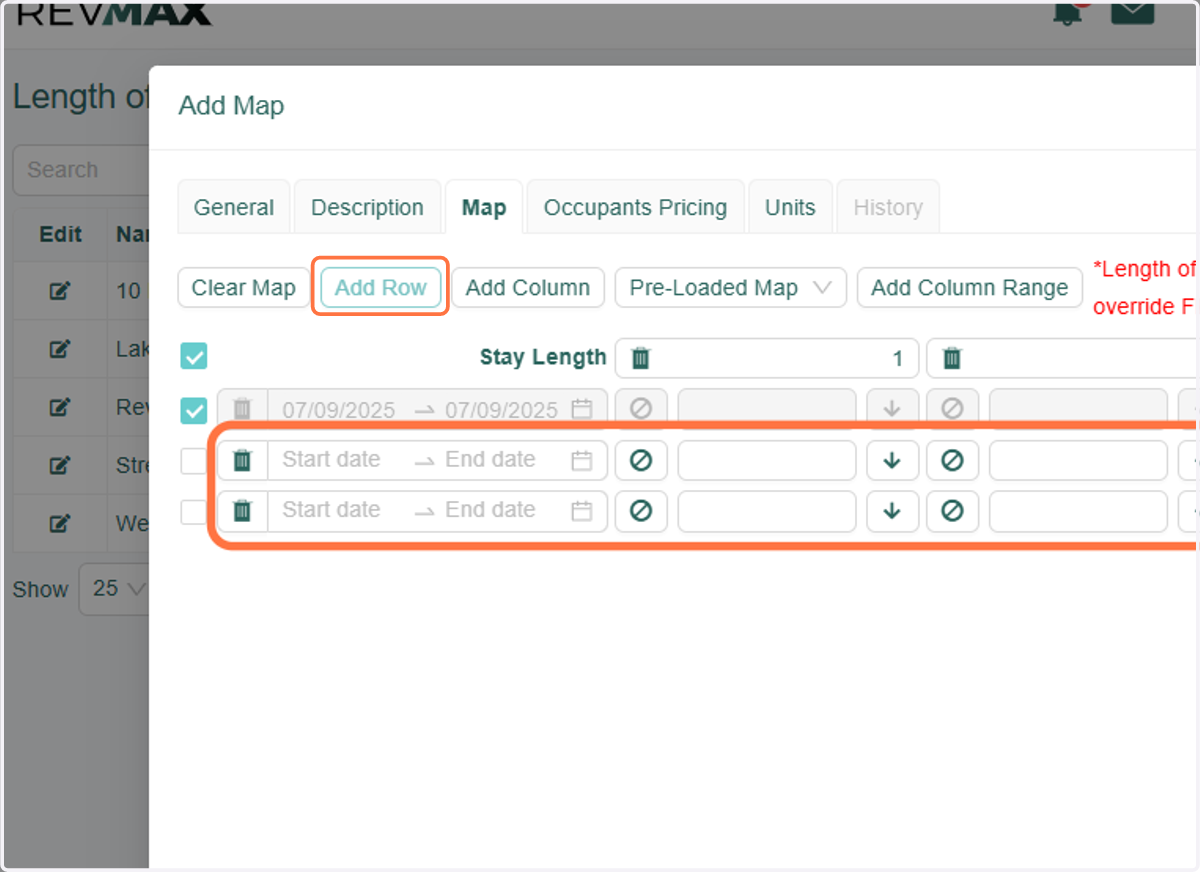This screenshot has width=1200, height=872.
Task: Click the edit icon for the 'We' row
Action: pos(60,523)
